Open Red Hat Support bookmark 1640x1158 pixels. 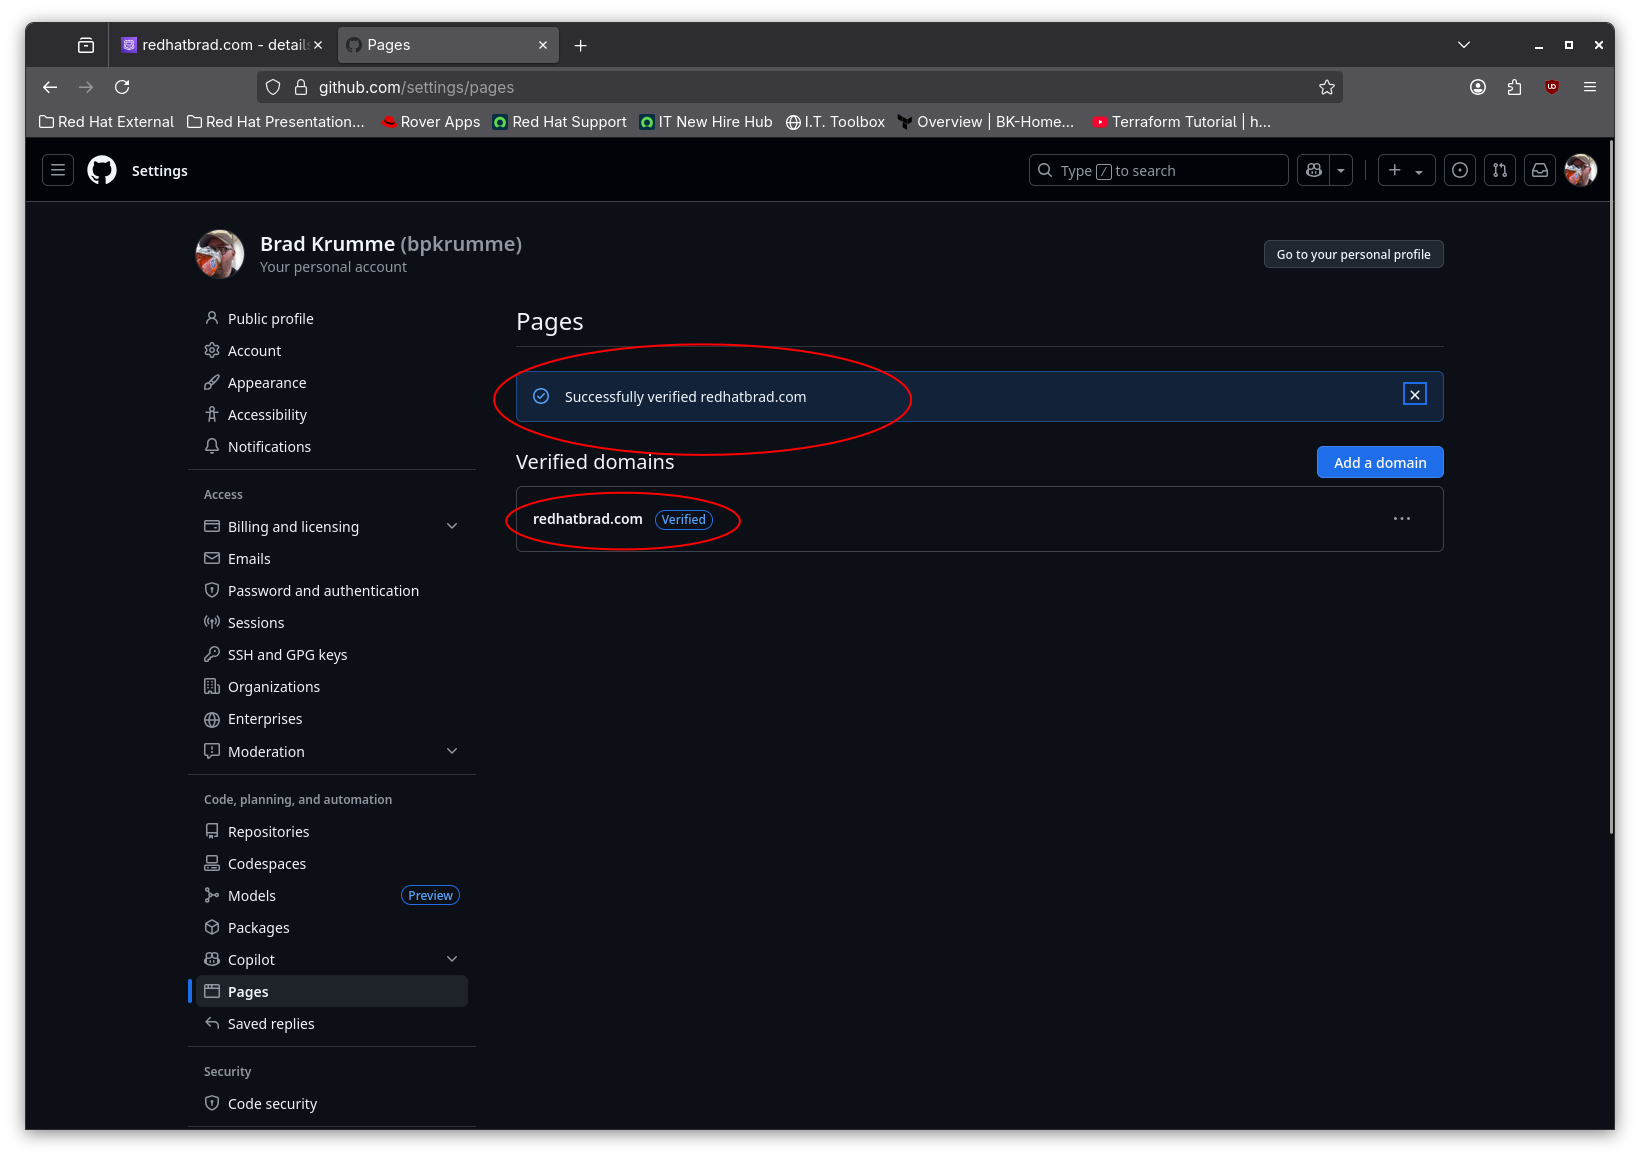point(560,122)
